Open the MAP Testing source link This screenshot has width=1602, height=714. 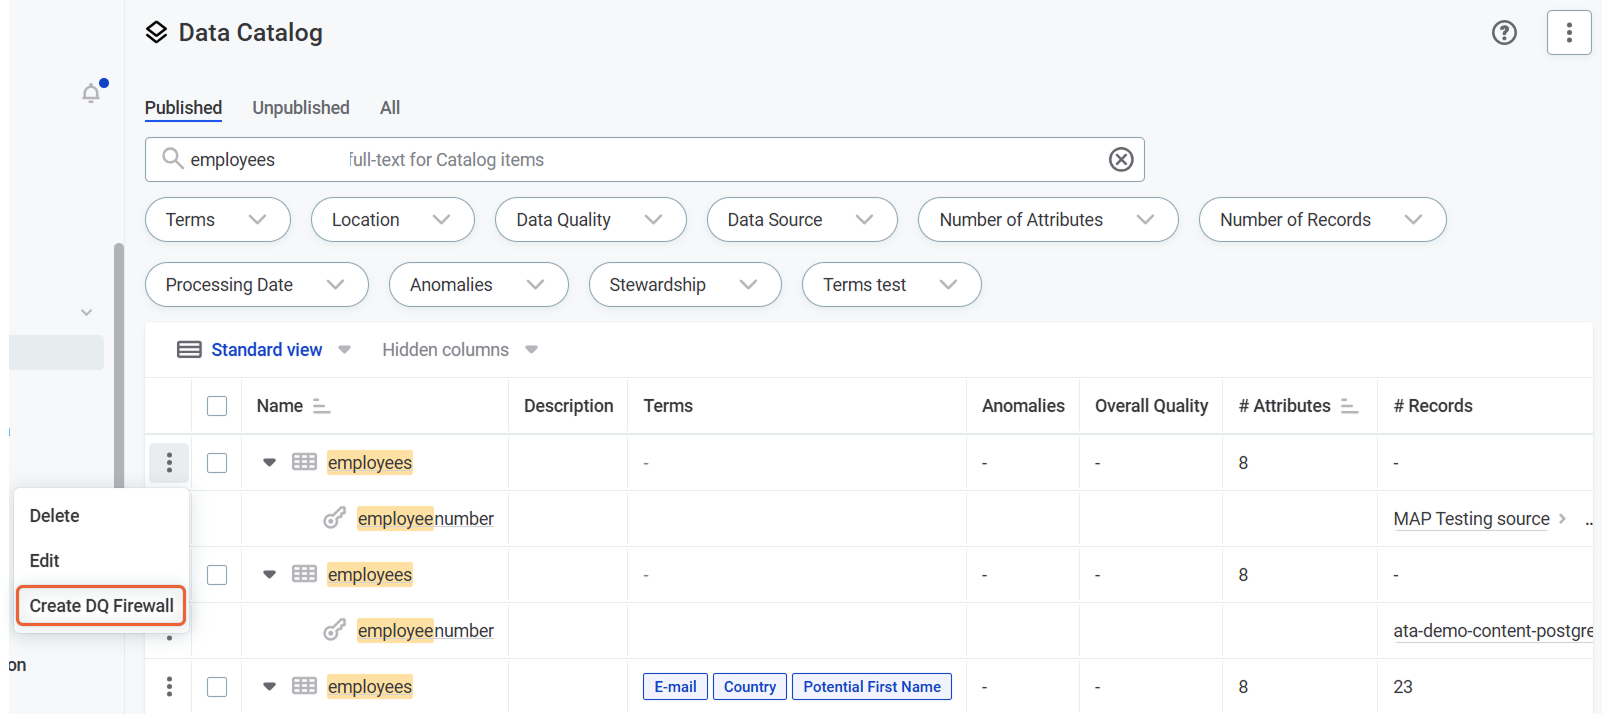1471,519
